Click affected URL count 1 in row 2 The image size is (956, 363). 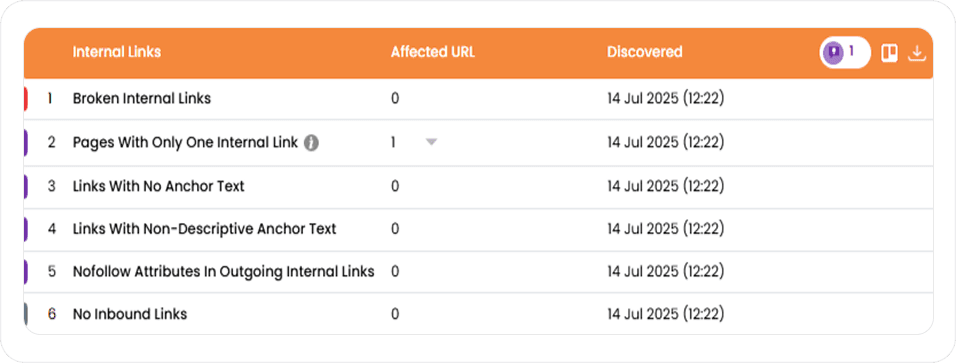coord(394,143)
